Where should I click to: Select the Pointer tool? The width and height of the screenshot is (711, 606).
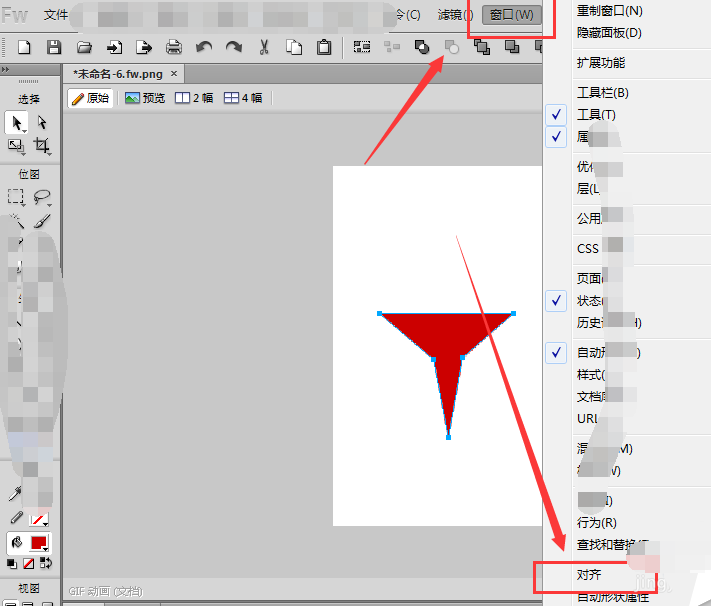pyautogui.click(x=16, y=123)
